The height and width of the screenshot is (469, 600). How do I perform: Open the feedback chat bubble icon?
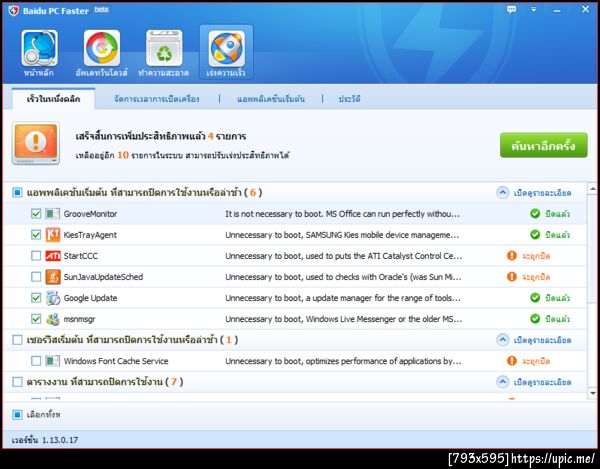[511, 10]
